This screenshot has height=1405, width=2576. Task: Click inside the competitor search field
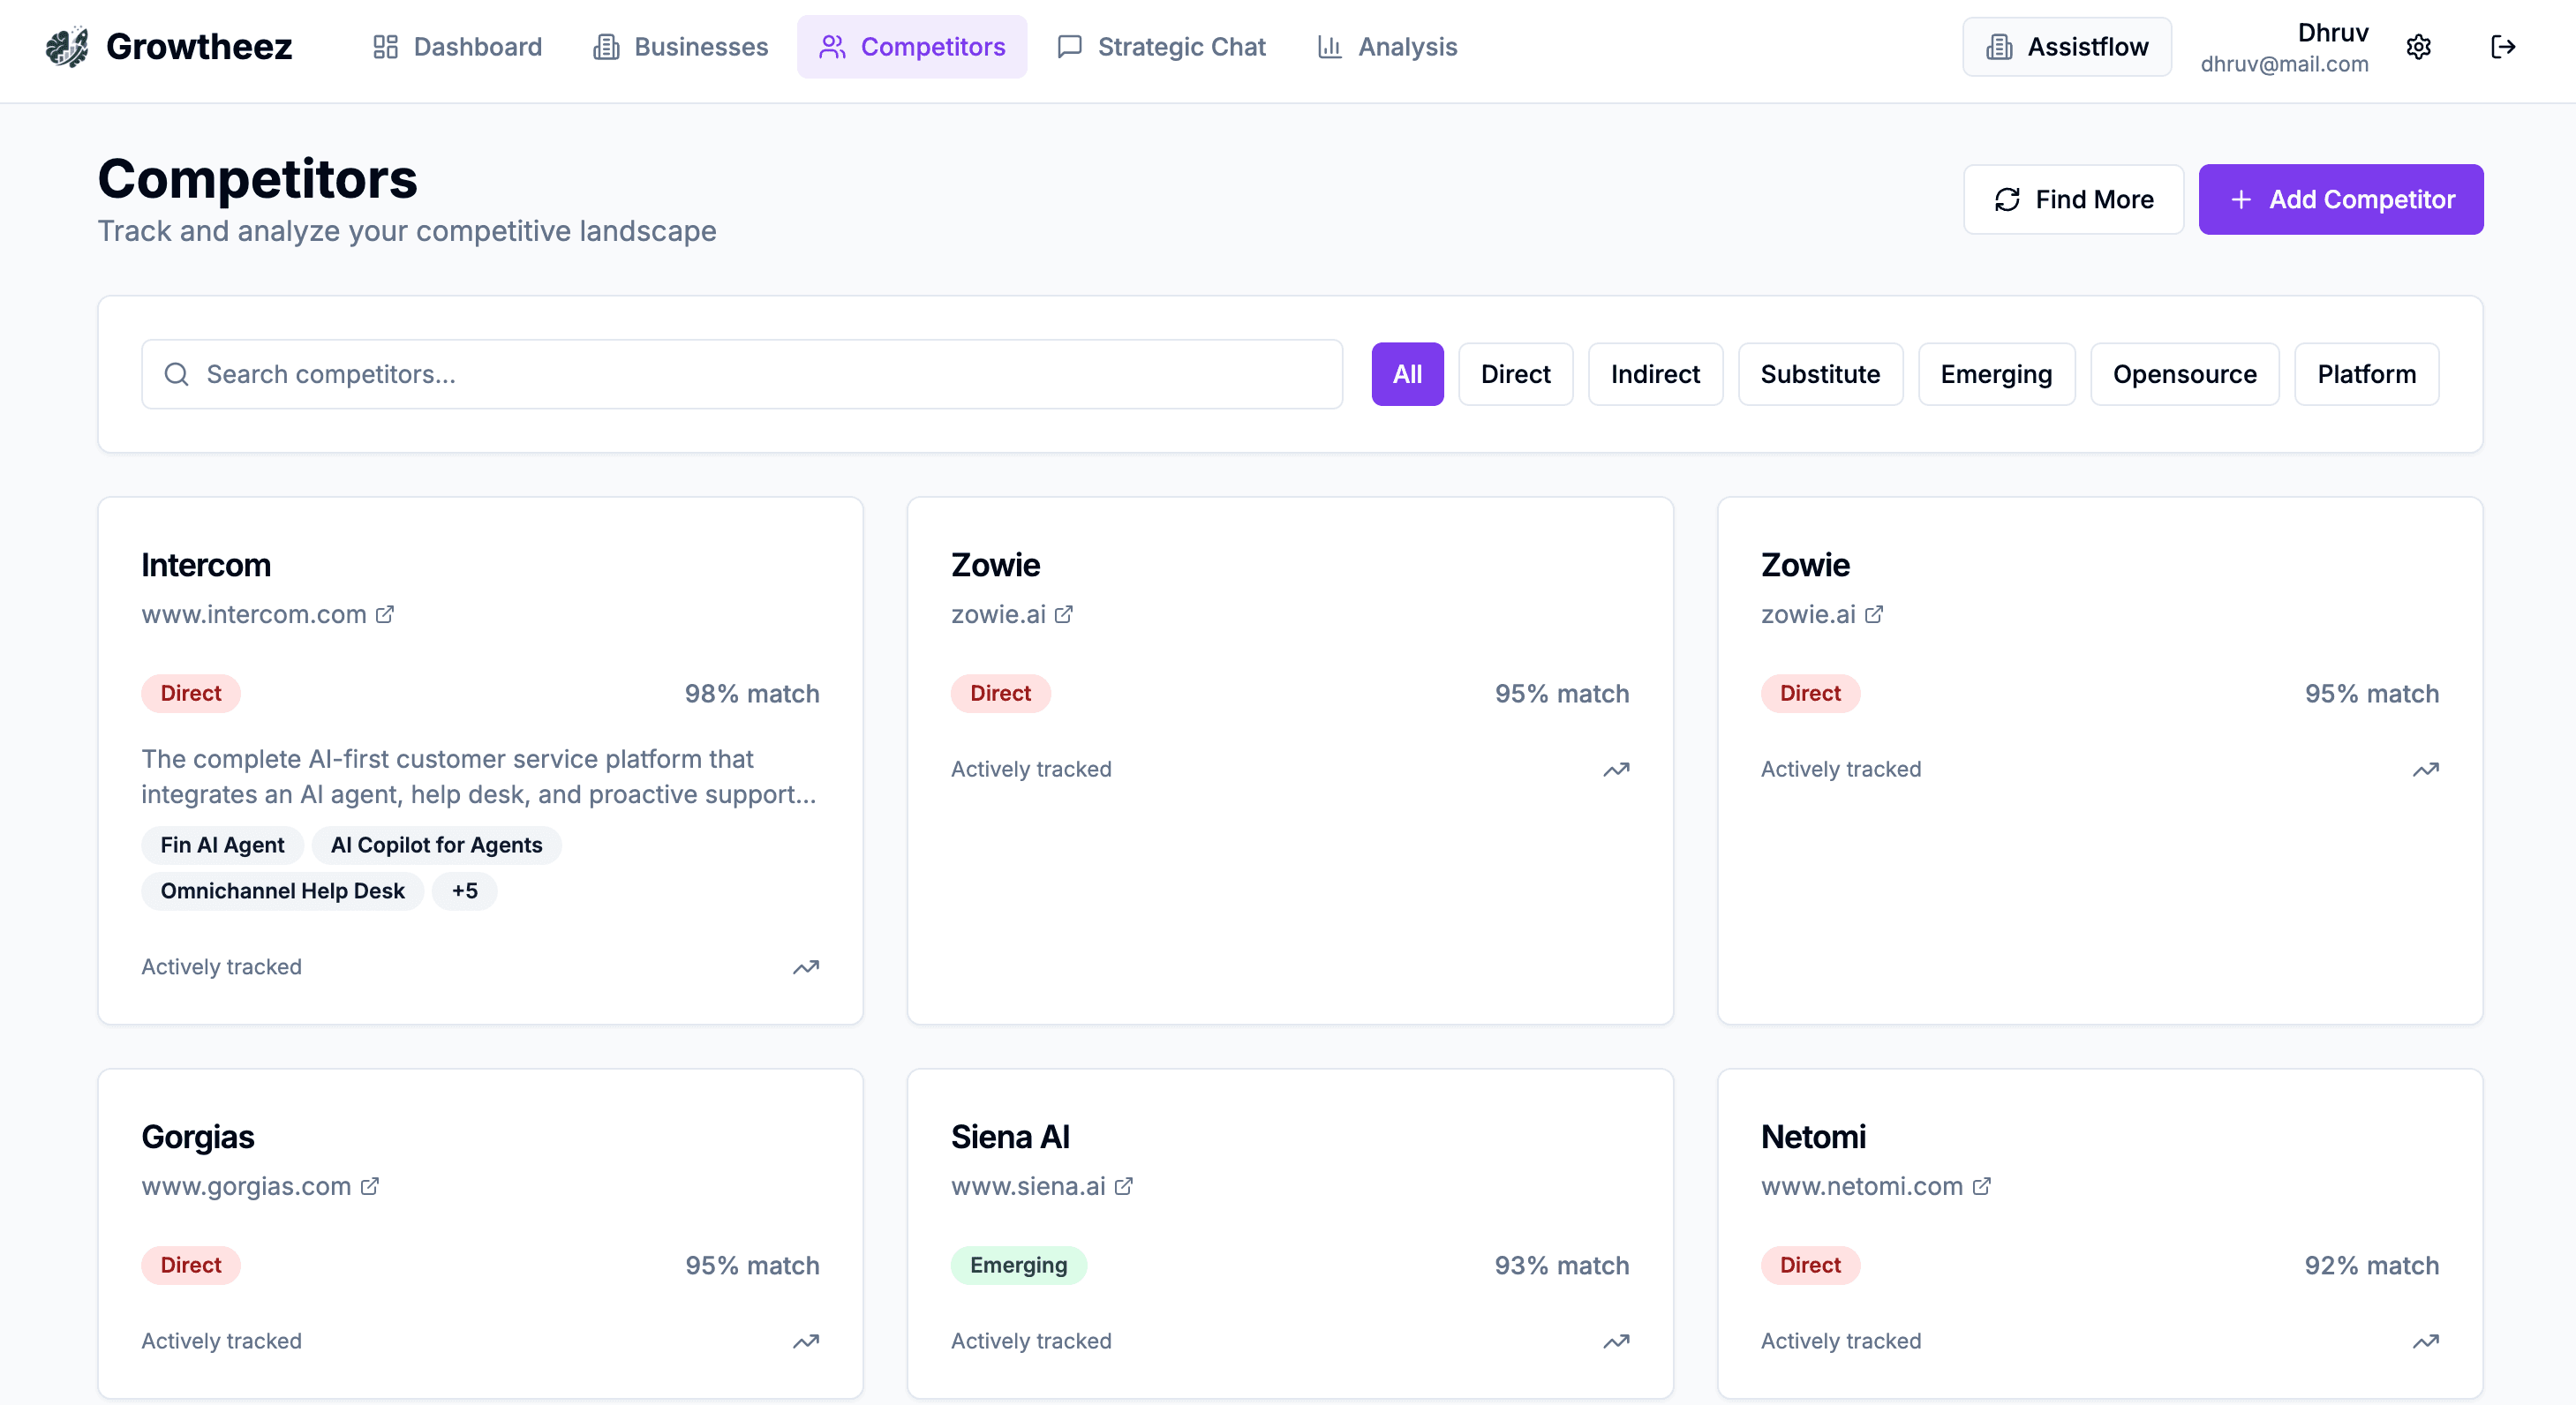740,374
